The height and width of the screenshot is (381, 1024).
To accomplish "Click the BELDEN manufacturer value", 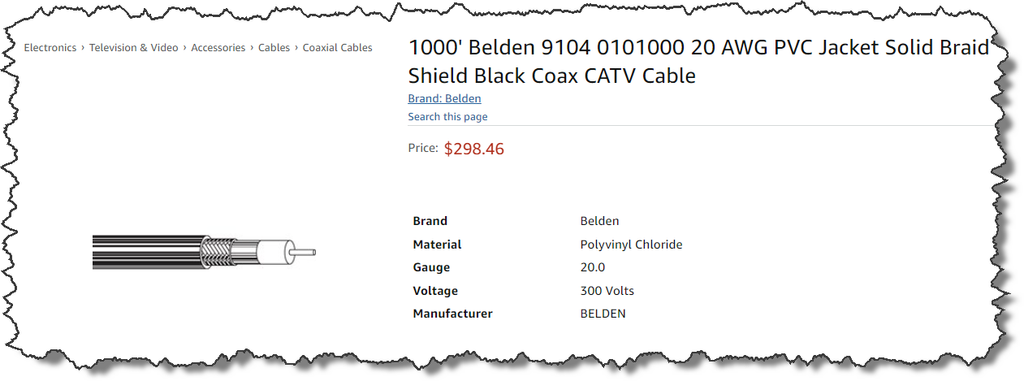I will pyautogui.click(x=603, y=314).
